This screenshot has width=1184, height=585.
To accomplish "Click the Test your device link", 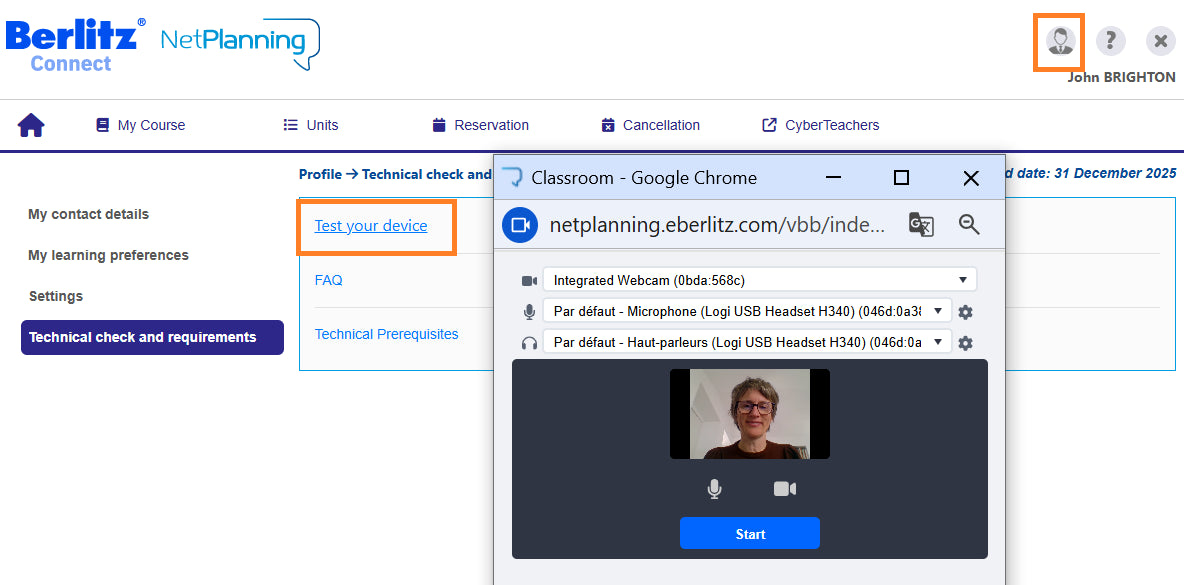I will tap(371, 226).
